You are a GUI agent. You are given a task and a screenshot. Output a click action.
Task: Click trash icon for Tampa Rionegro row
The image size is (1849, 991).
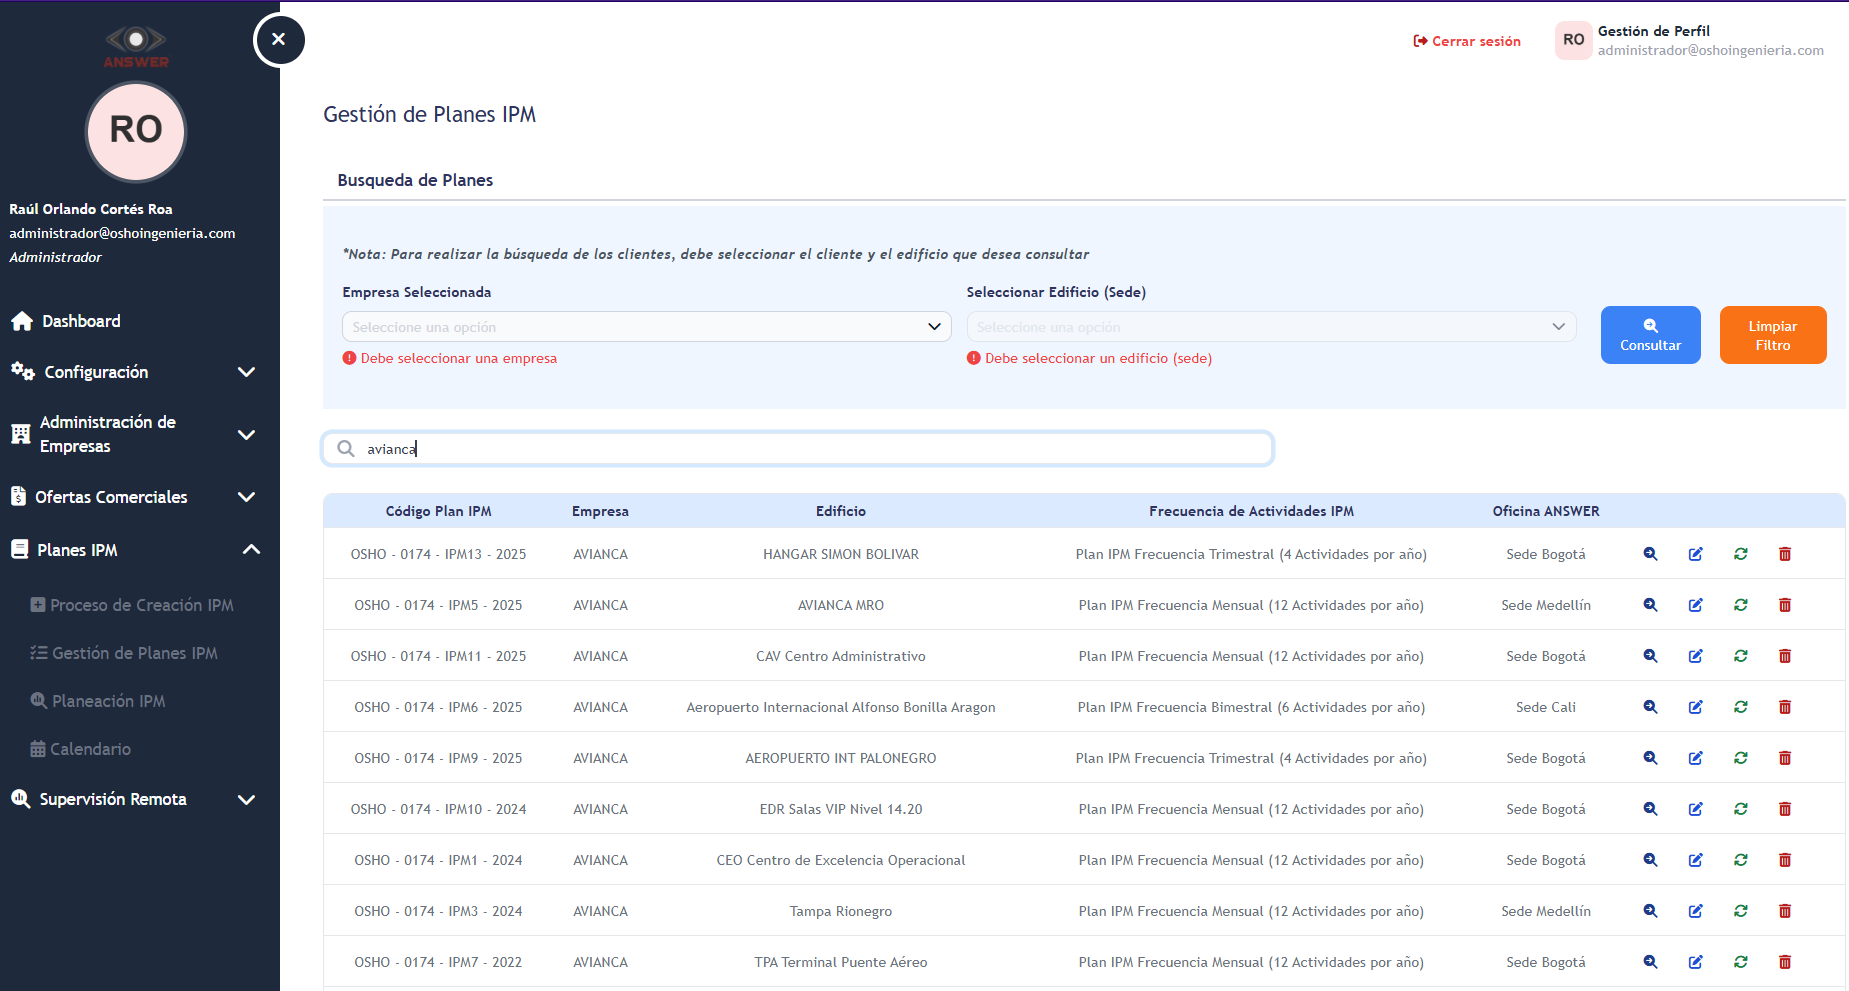[1785, 911]
